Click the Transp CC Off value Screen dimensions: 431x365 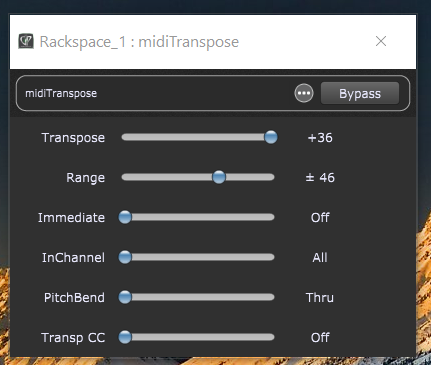[320, 338]
